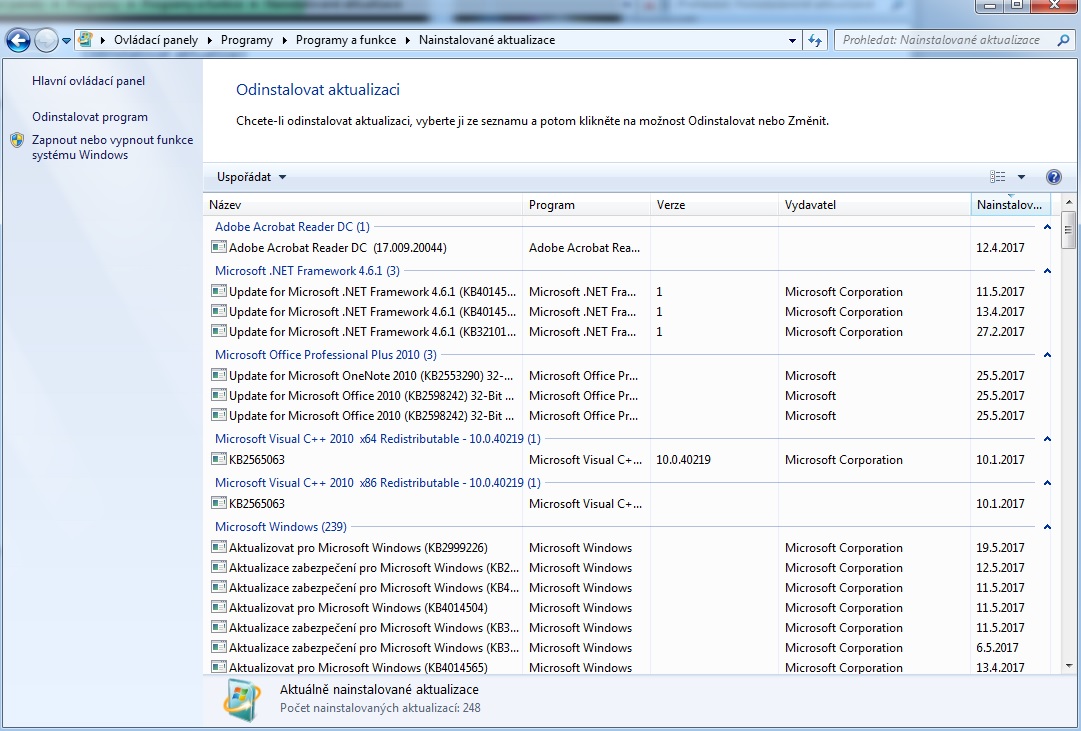
Task: Click Programy in the breadcrumb path
Action: pos(247,40)
